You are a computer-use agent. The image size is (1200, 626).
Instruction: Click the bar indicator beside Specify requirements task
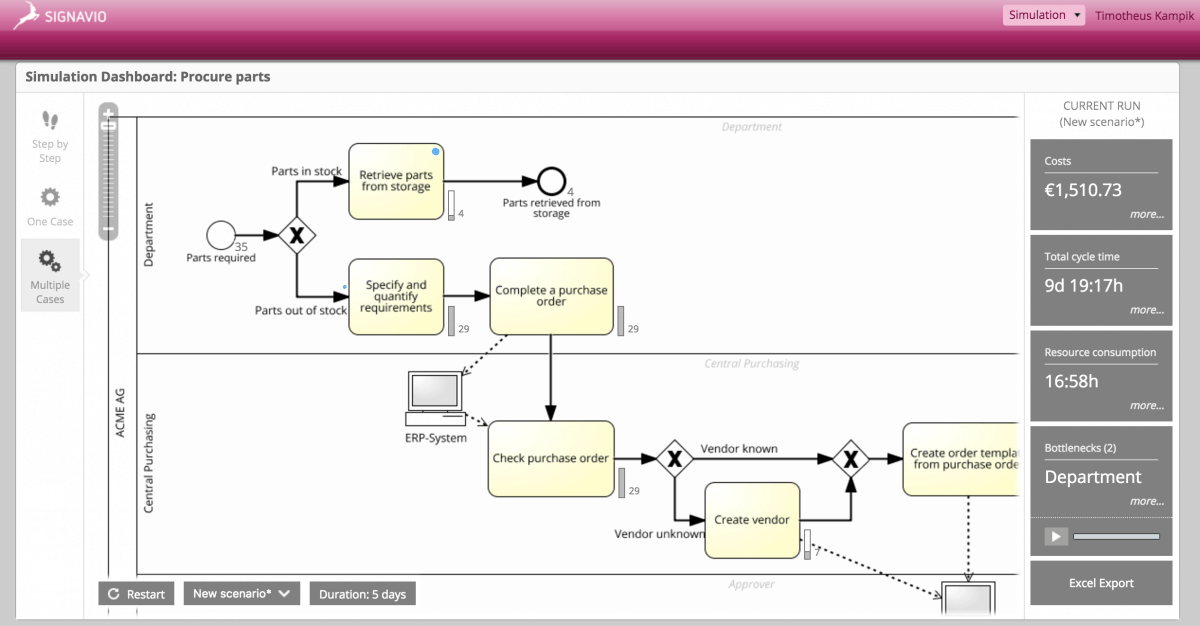click(451, 321)
